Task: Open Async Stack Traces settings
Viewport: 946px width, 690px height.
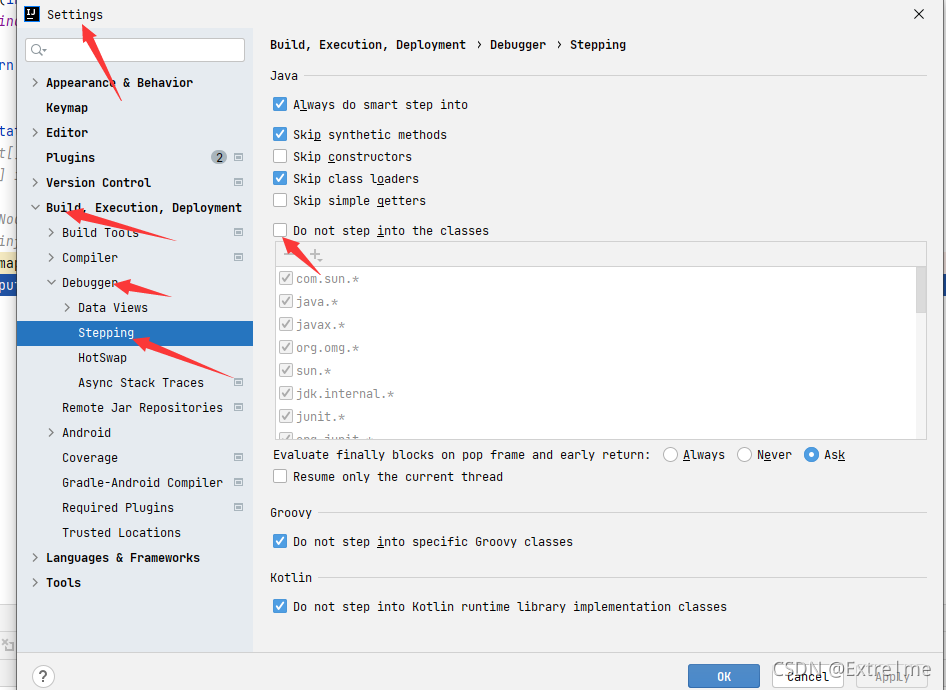Action: (141, 382)
